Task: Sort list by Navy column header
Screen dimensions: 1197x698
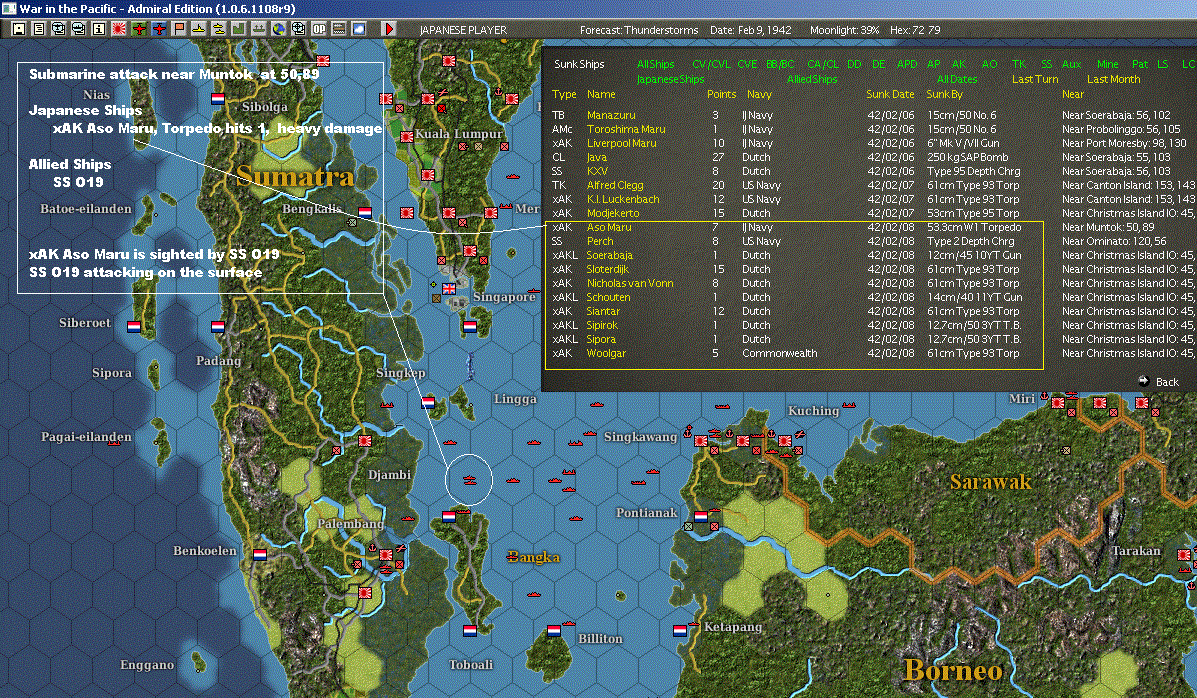Action: [760, 94]
